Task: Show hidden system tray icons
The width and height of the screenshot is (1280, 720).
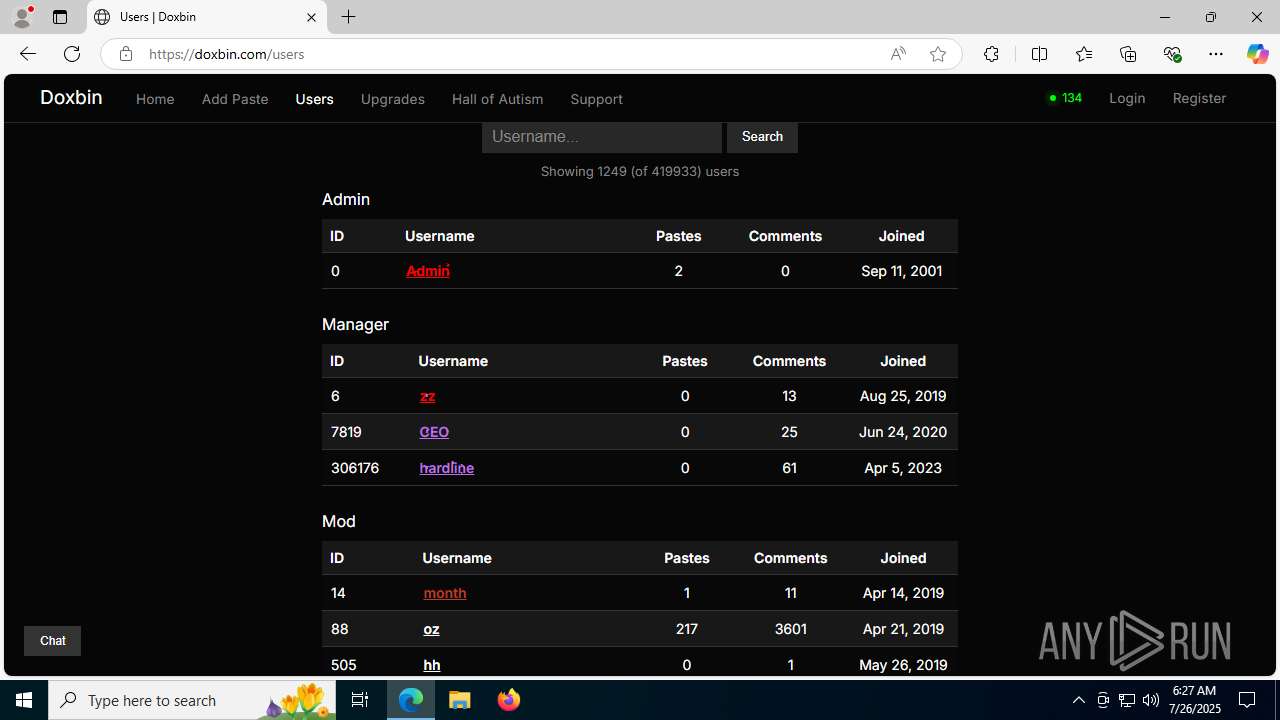Action: (x=1078, y=700)
